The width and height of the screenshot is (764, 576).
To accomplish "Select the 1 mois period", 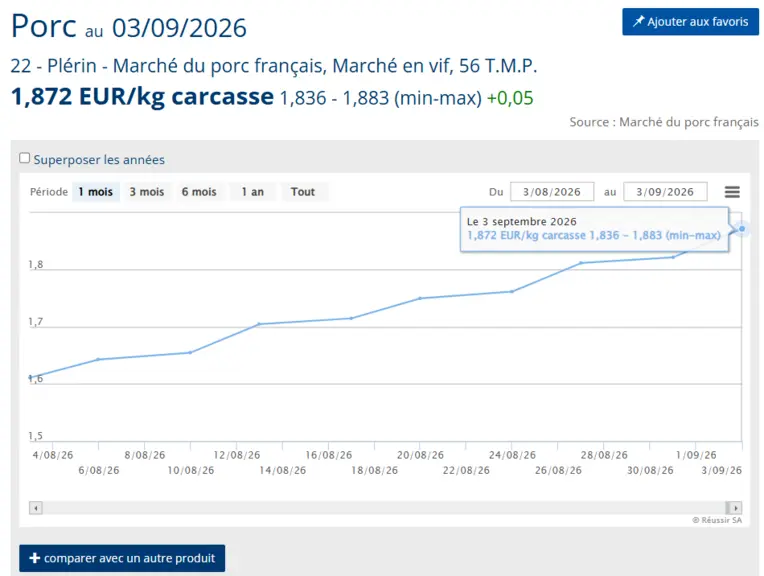I will (x=96, y=192).
